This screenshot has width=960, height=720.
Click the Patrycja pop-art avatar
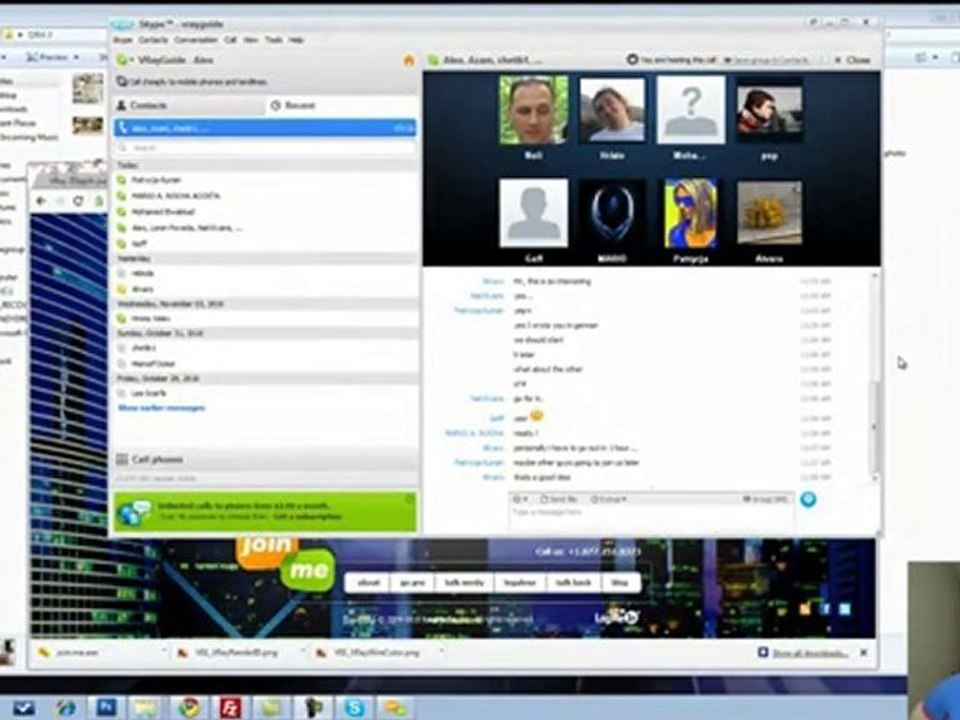click(x=691, y=213)
